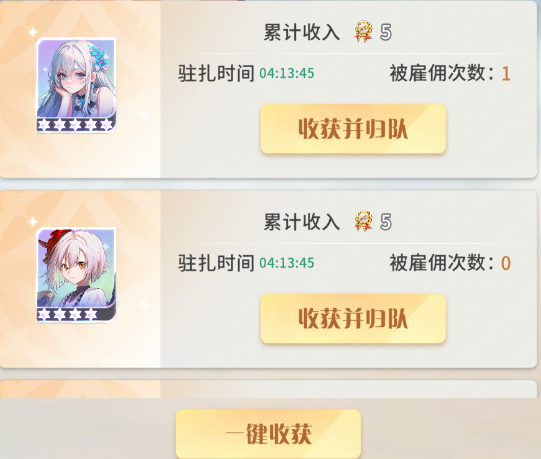Screen dimensions: 541x459
Task: Tap the sparkle icon above the silver-haired portrait
Action: [33, 32]
